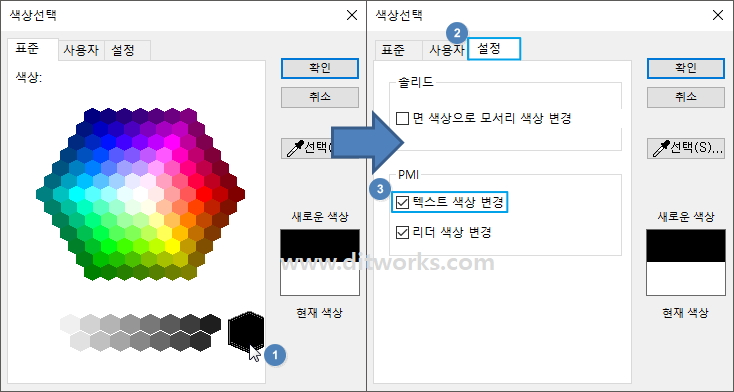Confirm with 확인 in right dialog

[x=686, y=68]
